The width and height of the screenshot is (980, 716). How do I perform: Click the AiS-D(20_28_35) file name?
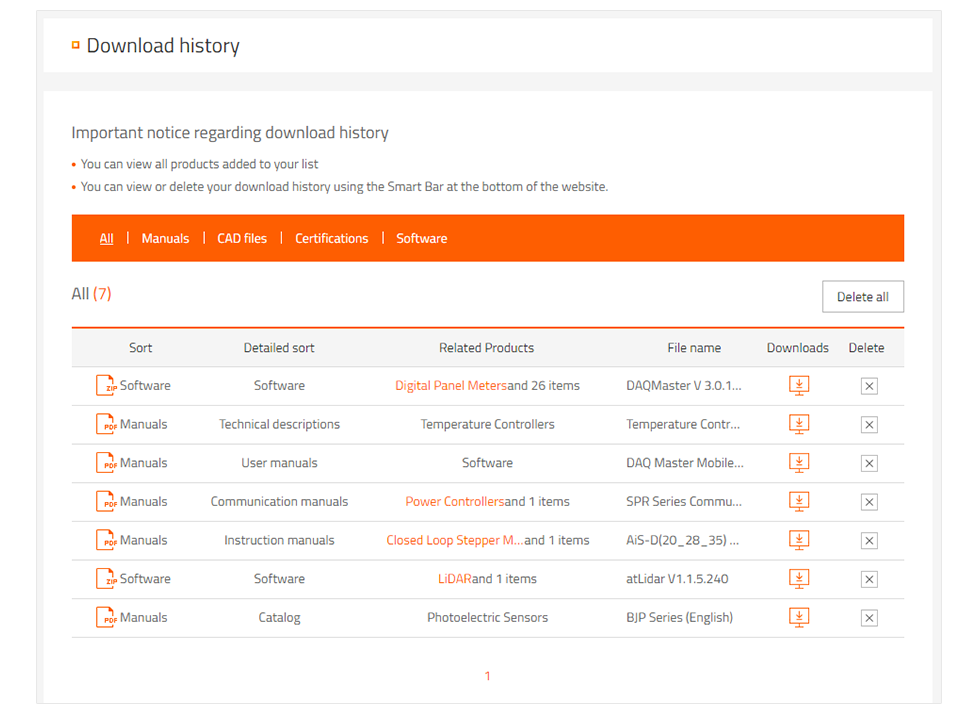[x=682, y=540]
